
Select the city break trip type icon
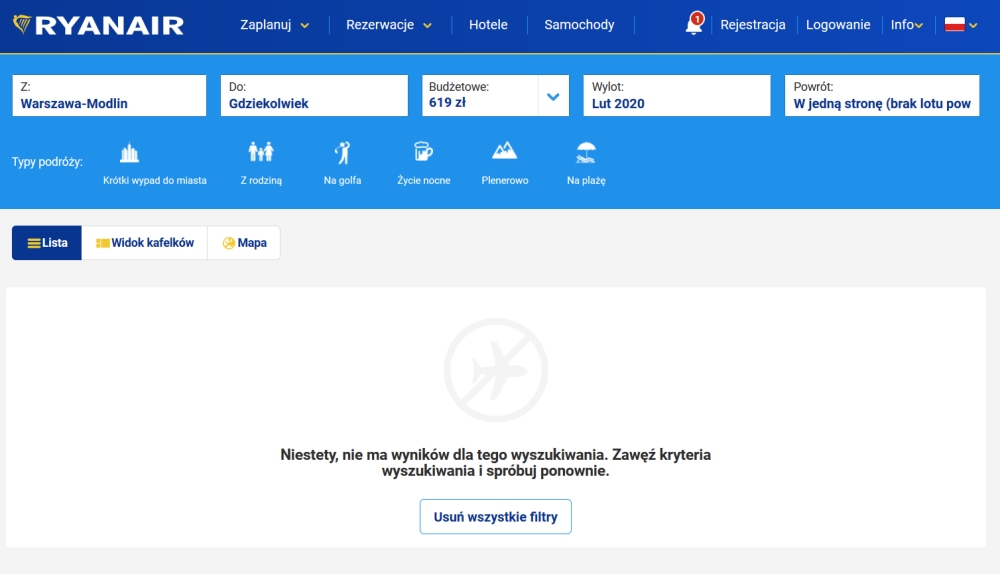click(129, 152)
